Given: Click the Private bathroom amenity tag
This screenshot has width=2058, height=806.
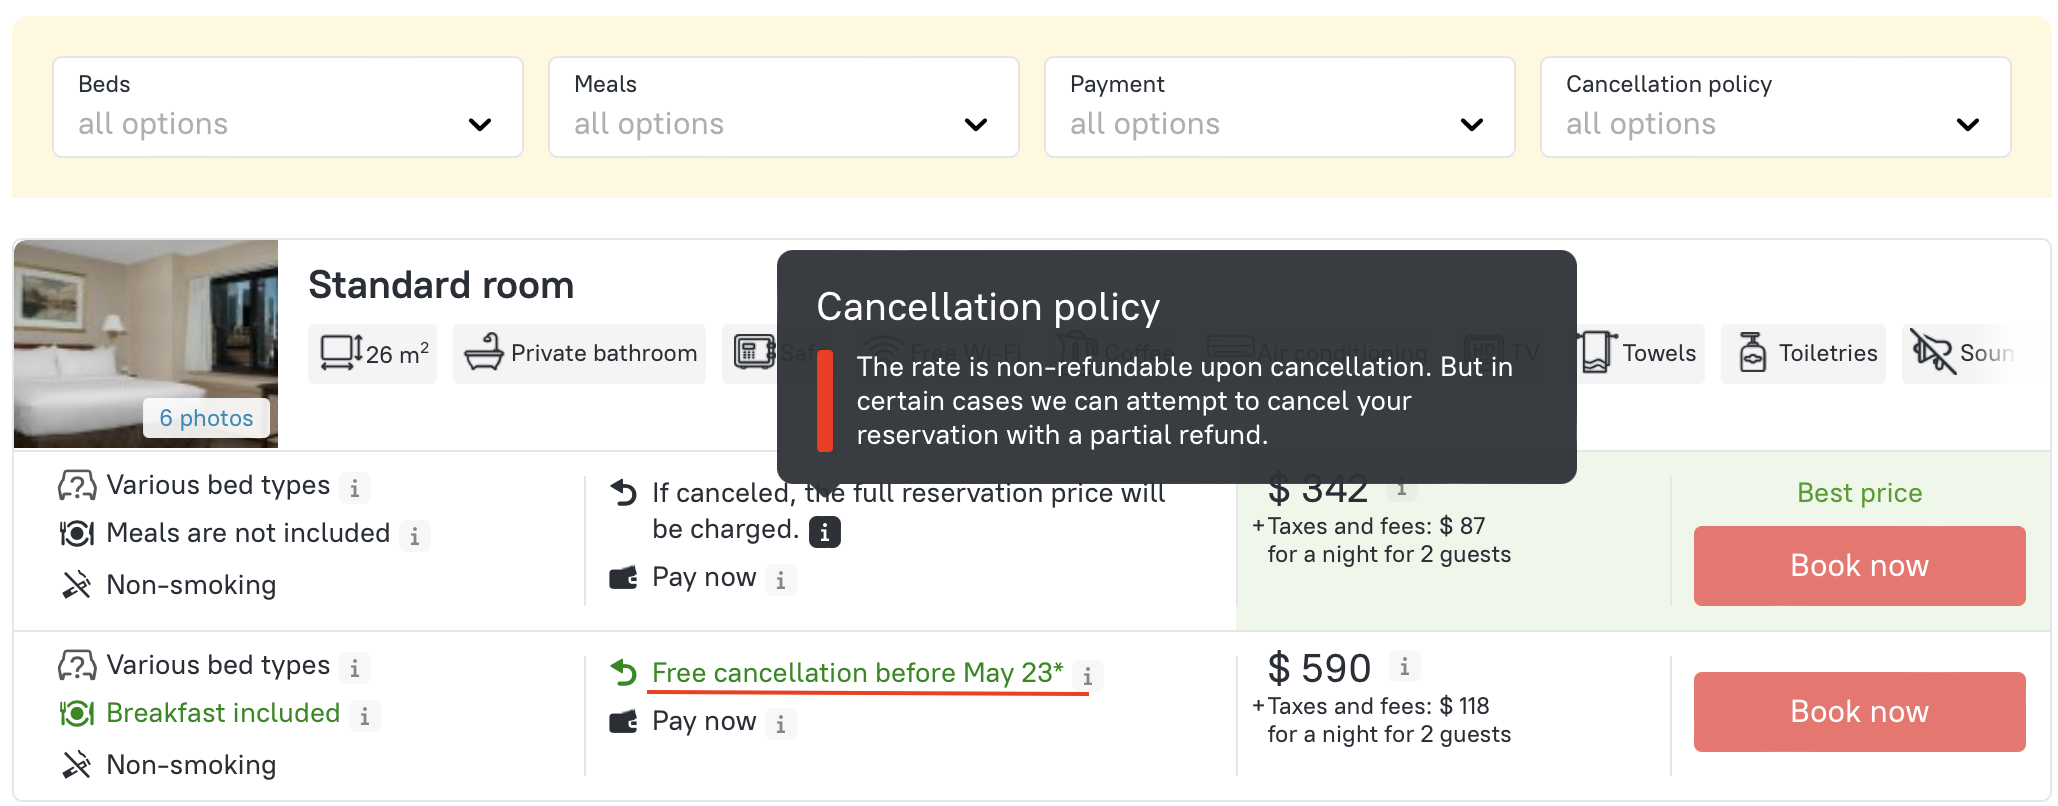Looking at the screenshot, I should pyautogui.click(x=580, y=354).
